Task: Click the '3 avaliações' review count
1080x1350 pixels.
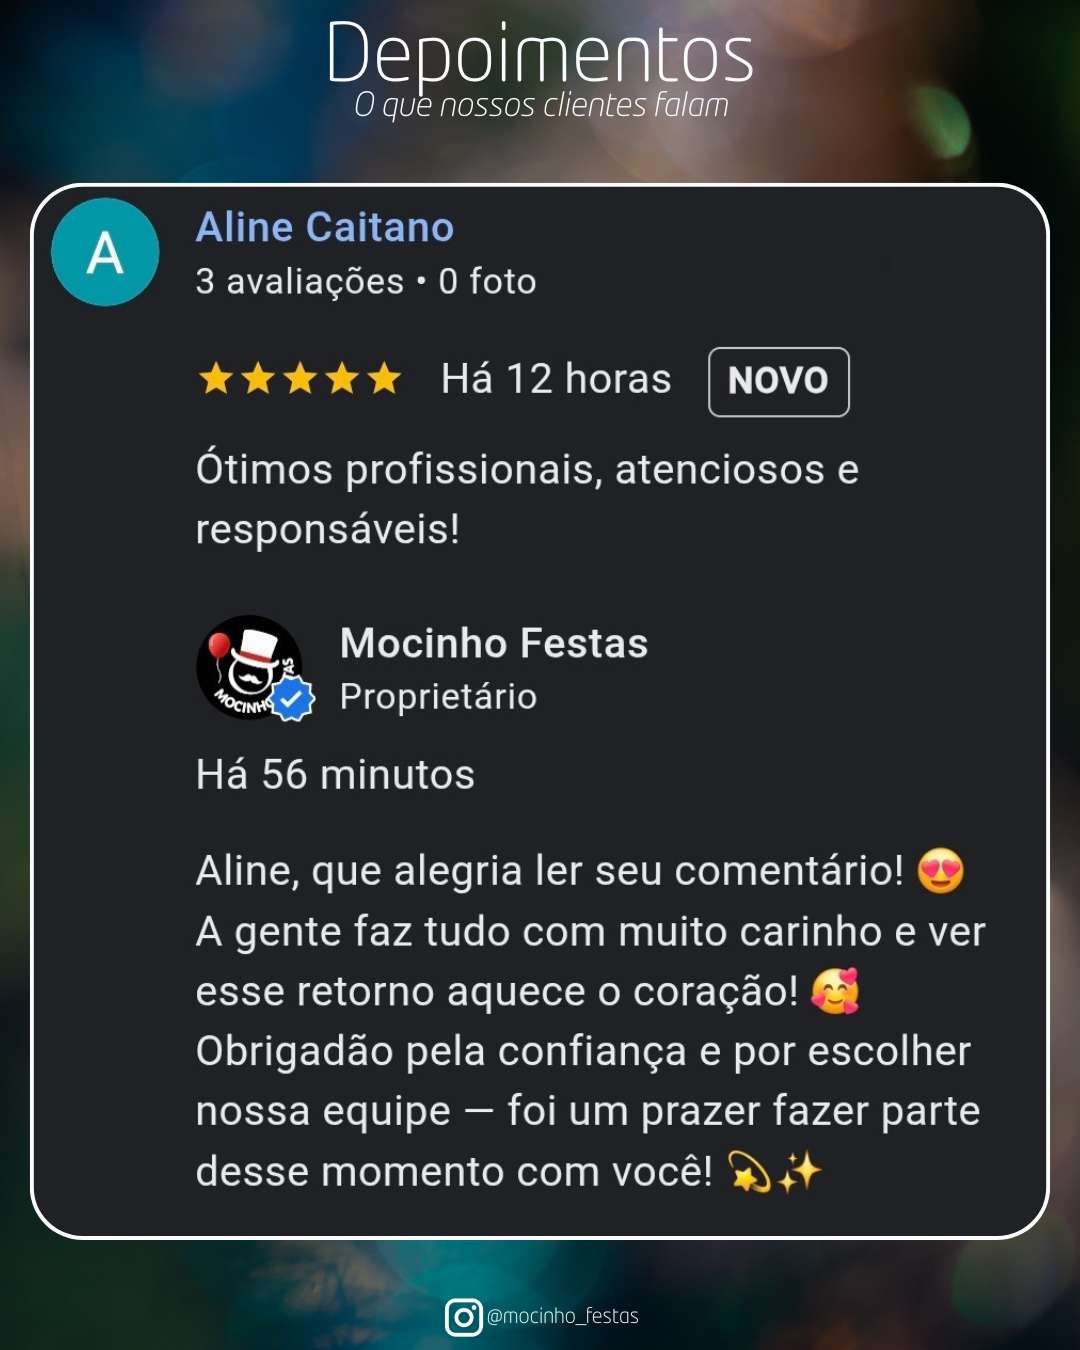Action: (300, 281)
